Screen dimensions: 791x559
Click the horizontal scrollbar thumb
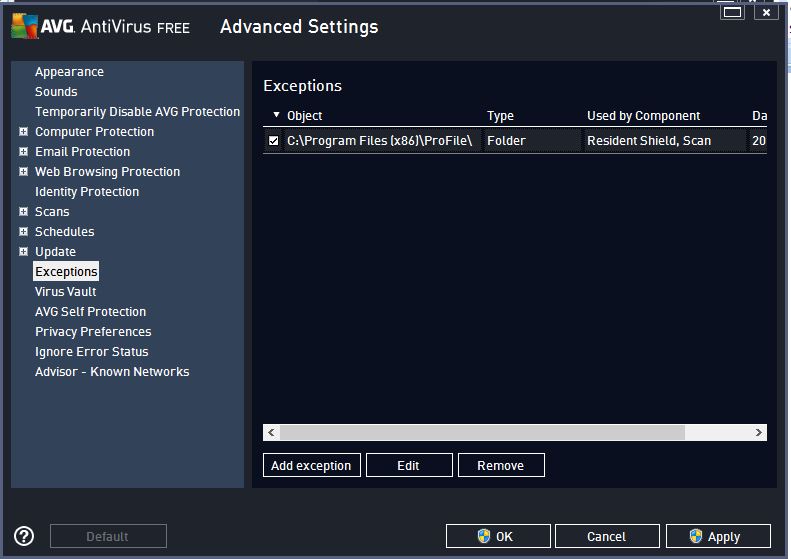point(482,432)
